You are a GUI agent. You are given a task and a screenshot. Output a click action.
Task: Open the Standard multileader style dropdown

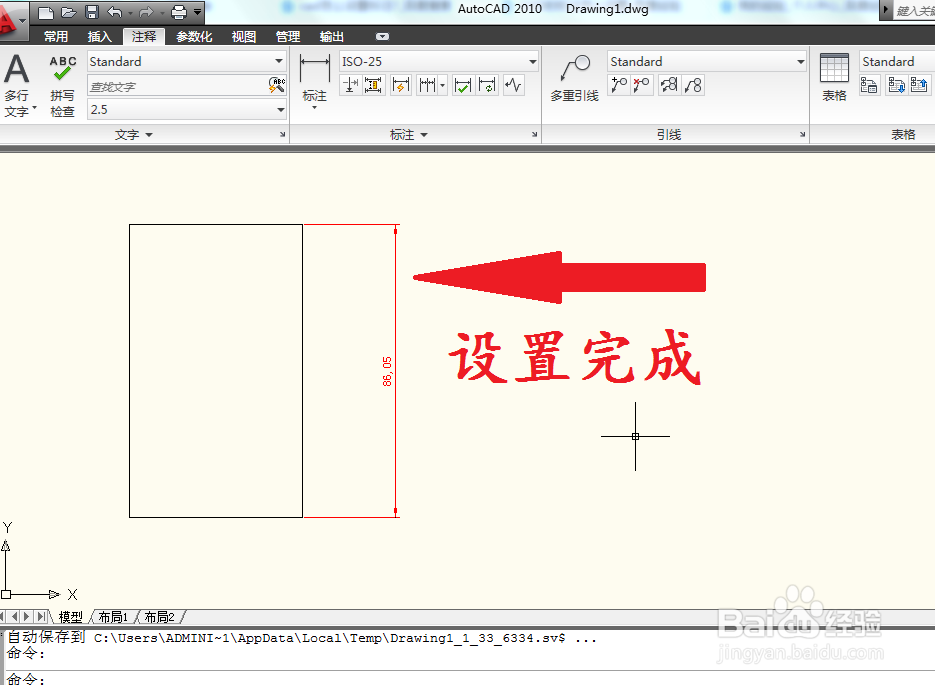[x=800, y=60]
